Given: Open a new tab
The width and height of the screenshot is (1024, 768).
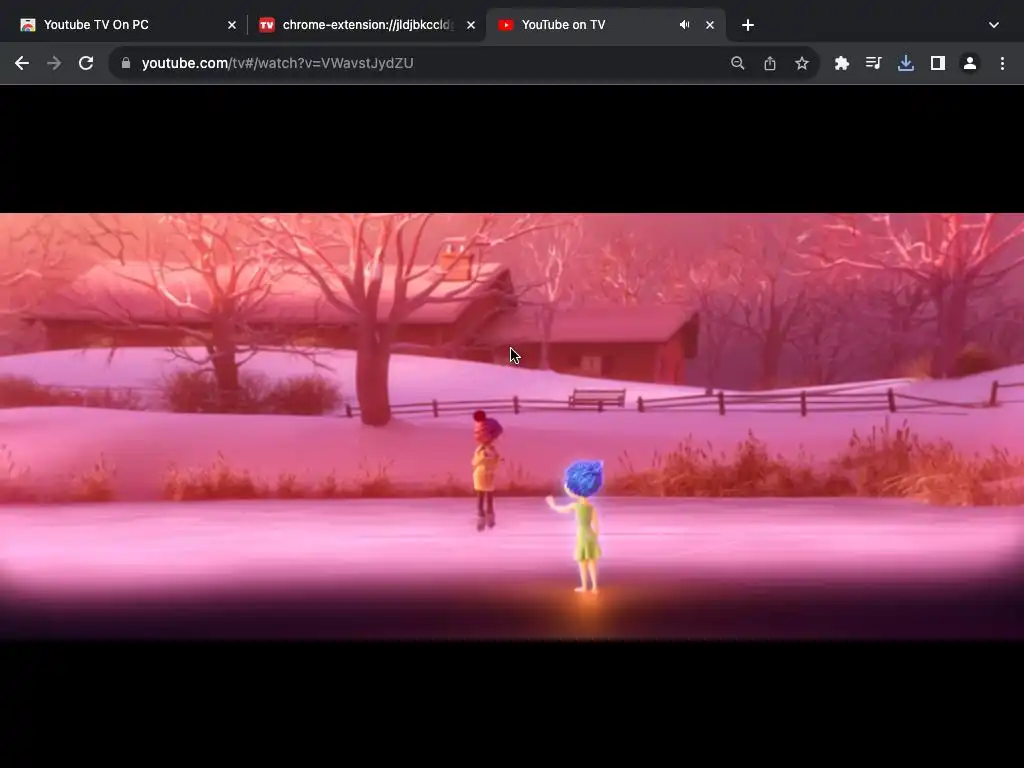Looking at the screenshot, I should [x=748, y=25].
